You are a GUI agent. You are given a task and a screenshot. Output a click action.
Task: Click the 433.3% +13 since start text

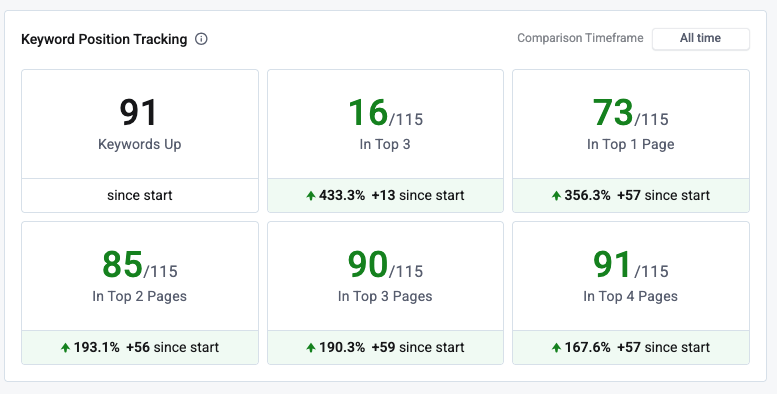tap(391, 195)
